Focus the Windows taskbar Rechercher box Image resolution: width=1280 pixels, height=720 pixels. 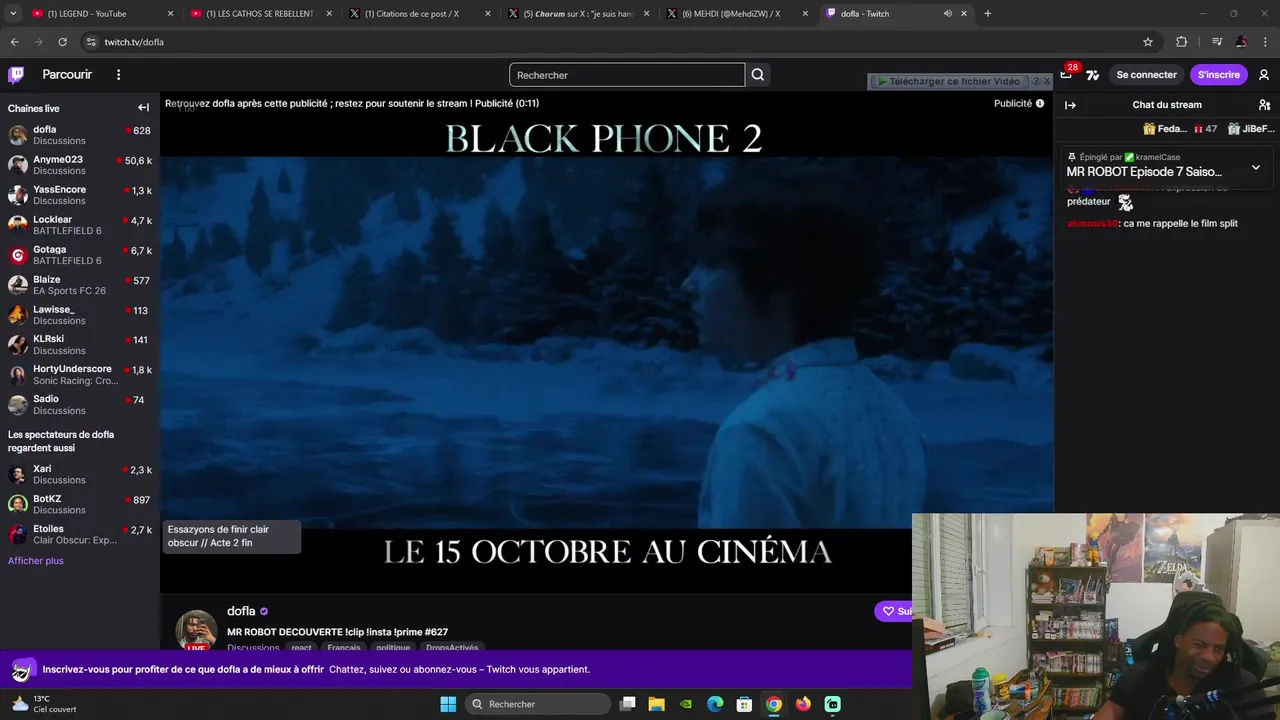pyautogui.click(x=538, y=704)
